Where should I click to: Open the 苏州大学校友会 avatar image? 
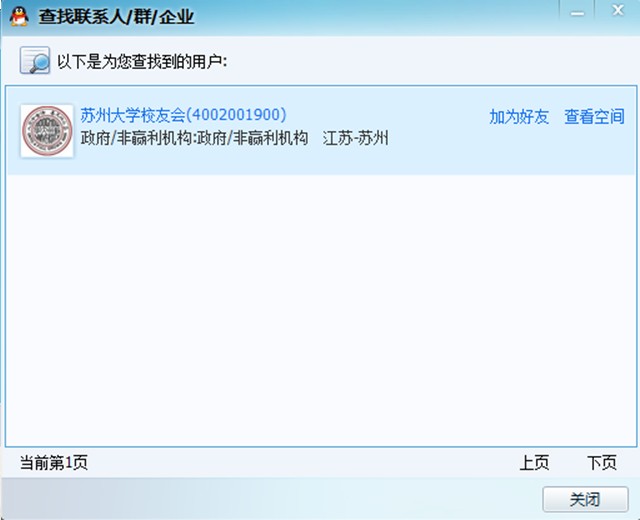click(x=47, y=130)
